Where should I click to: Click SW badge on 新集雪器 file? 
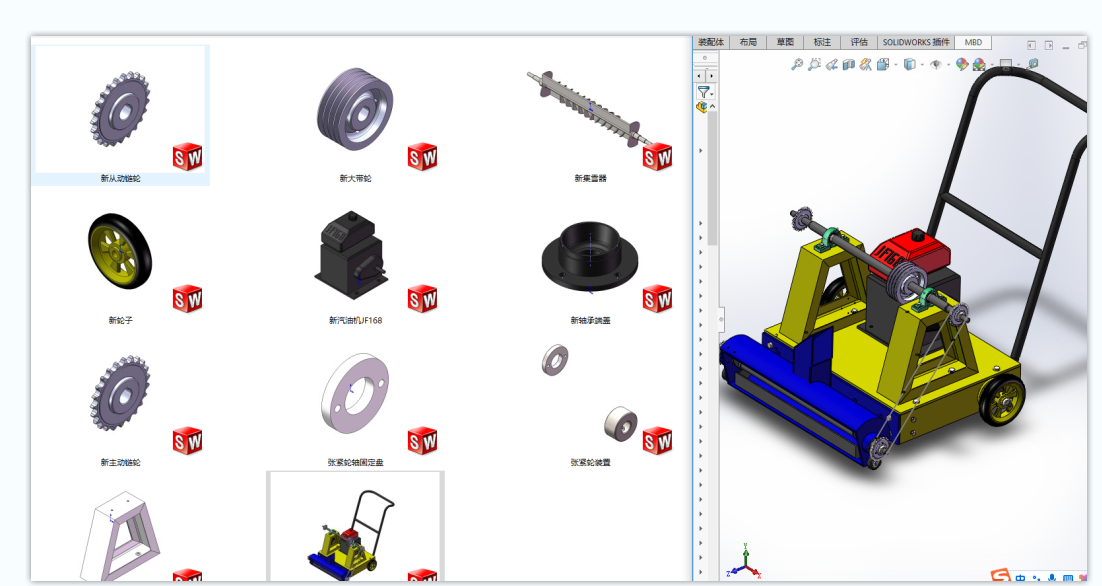coord(657,157)
